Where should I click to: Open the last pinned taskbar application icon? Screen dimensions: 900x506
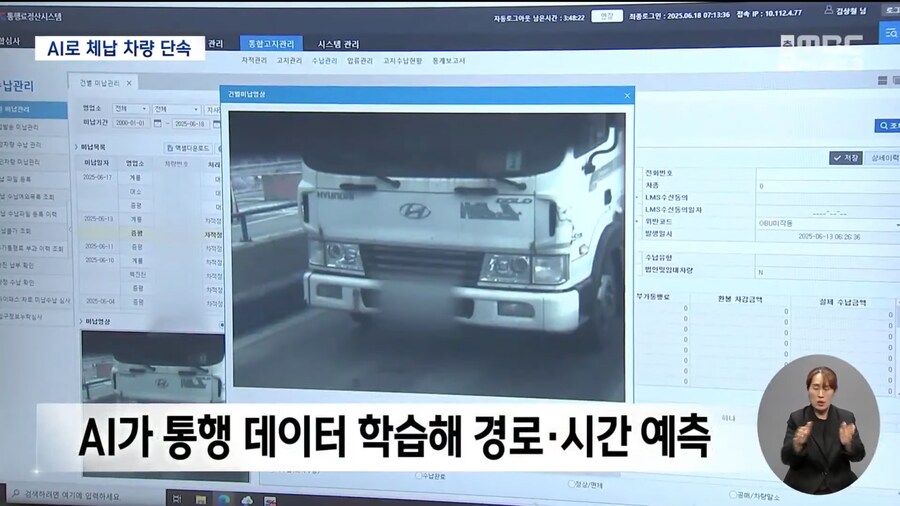pyautogui.click(x=269, y=501)
